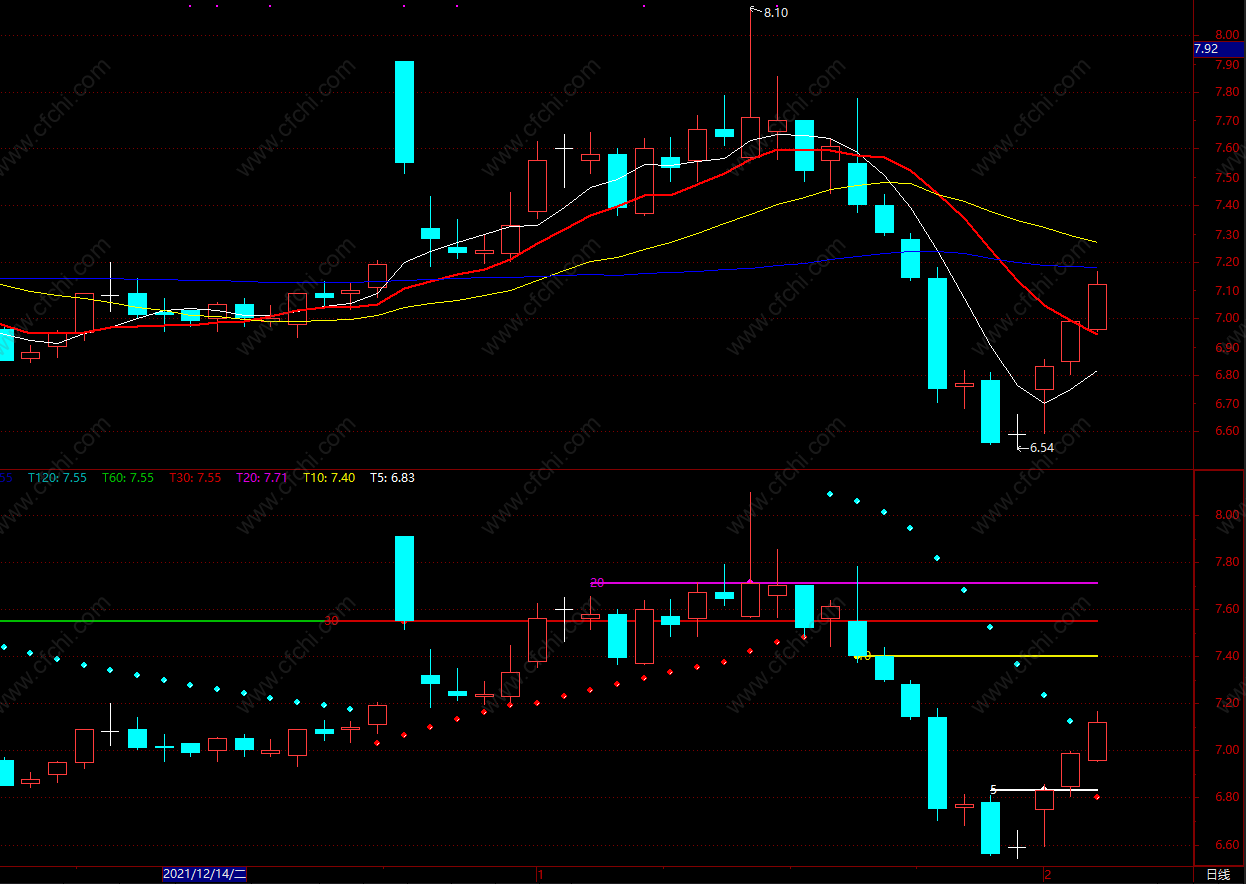Click 6.60 on upper price axis
The height and width of the screenshot is (884, 1246).
click(x=1227, y=432)
